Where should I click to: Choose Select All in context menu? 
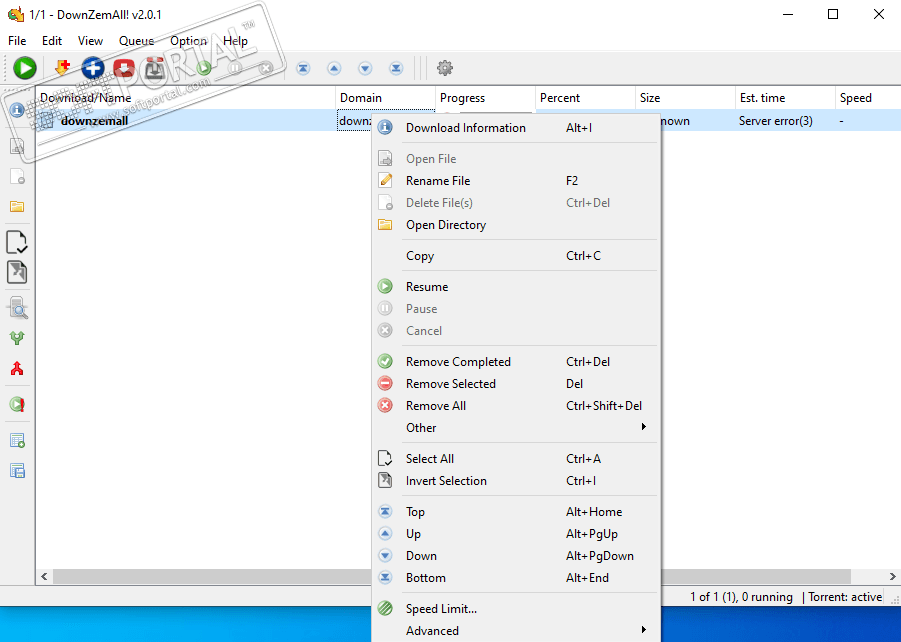point(516,459)
